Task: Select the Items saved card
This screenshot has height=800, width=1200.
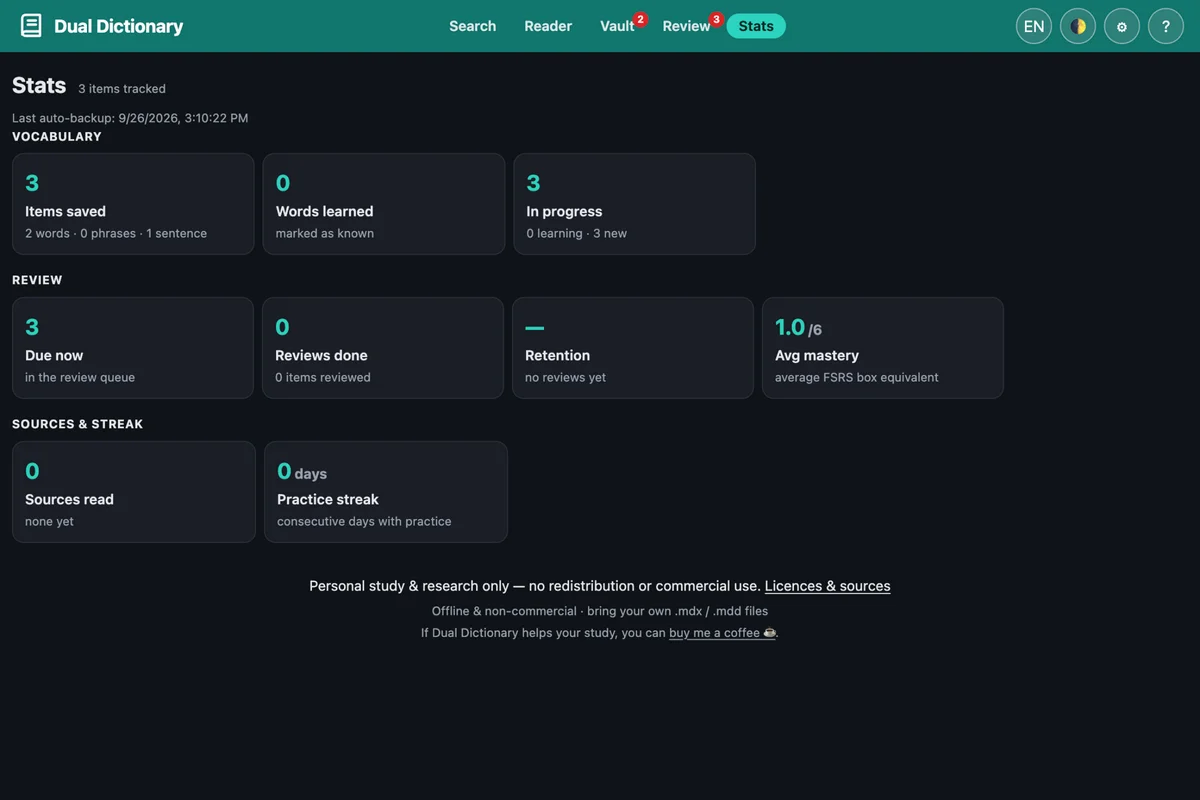Action: pyautogui.click(x=133, y=204)
